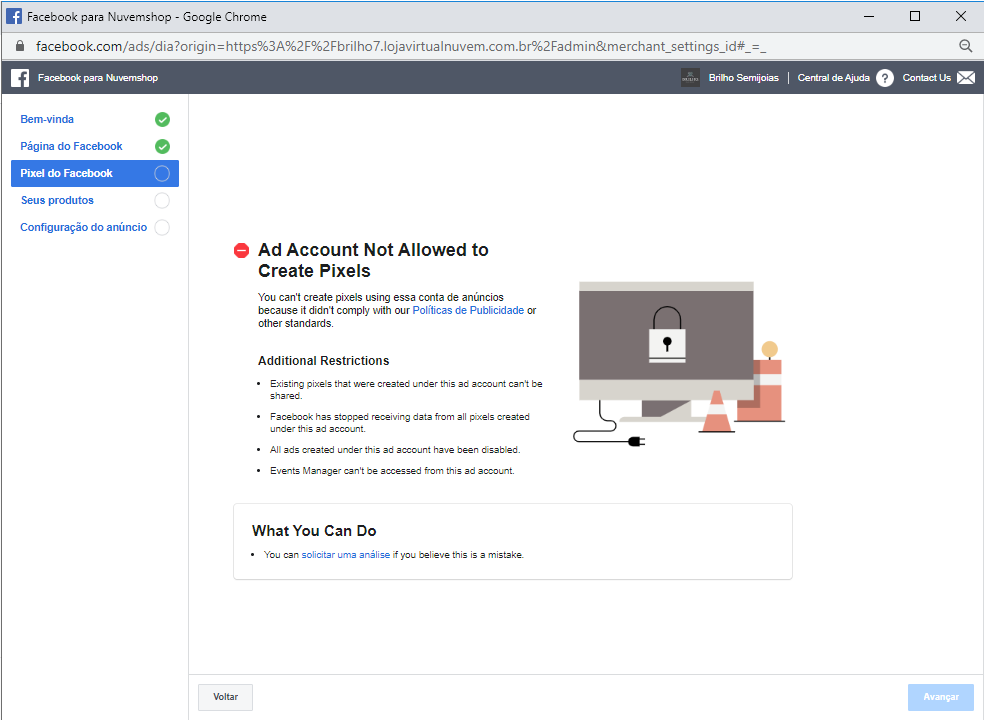Click the Brilho Semijoias store avatar
Image resolution: width=984 pixels, height=720 pixels.
[x=690, y=78]
